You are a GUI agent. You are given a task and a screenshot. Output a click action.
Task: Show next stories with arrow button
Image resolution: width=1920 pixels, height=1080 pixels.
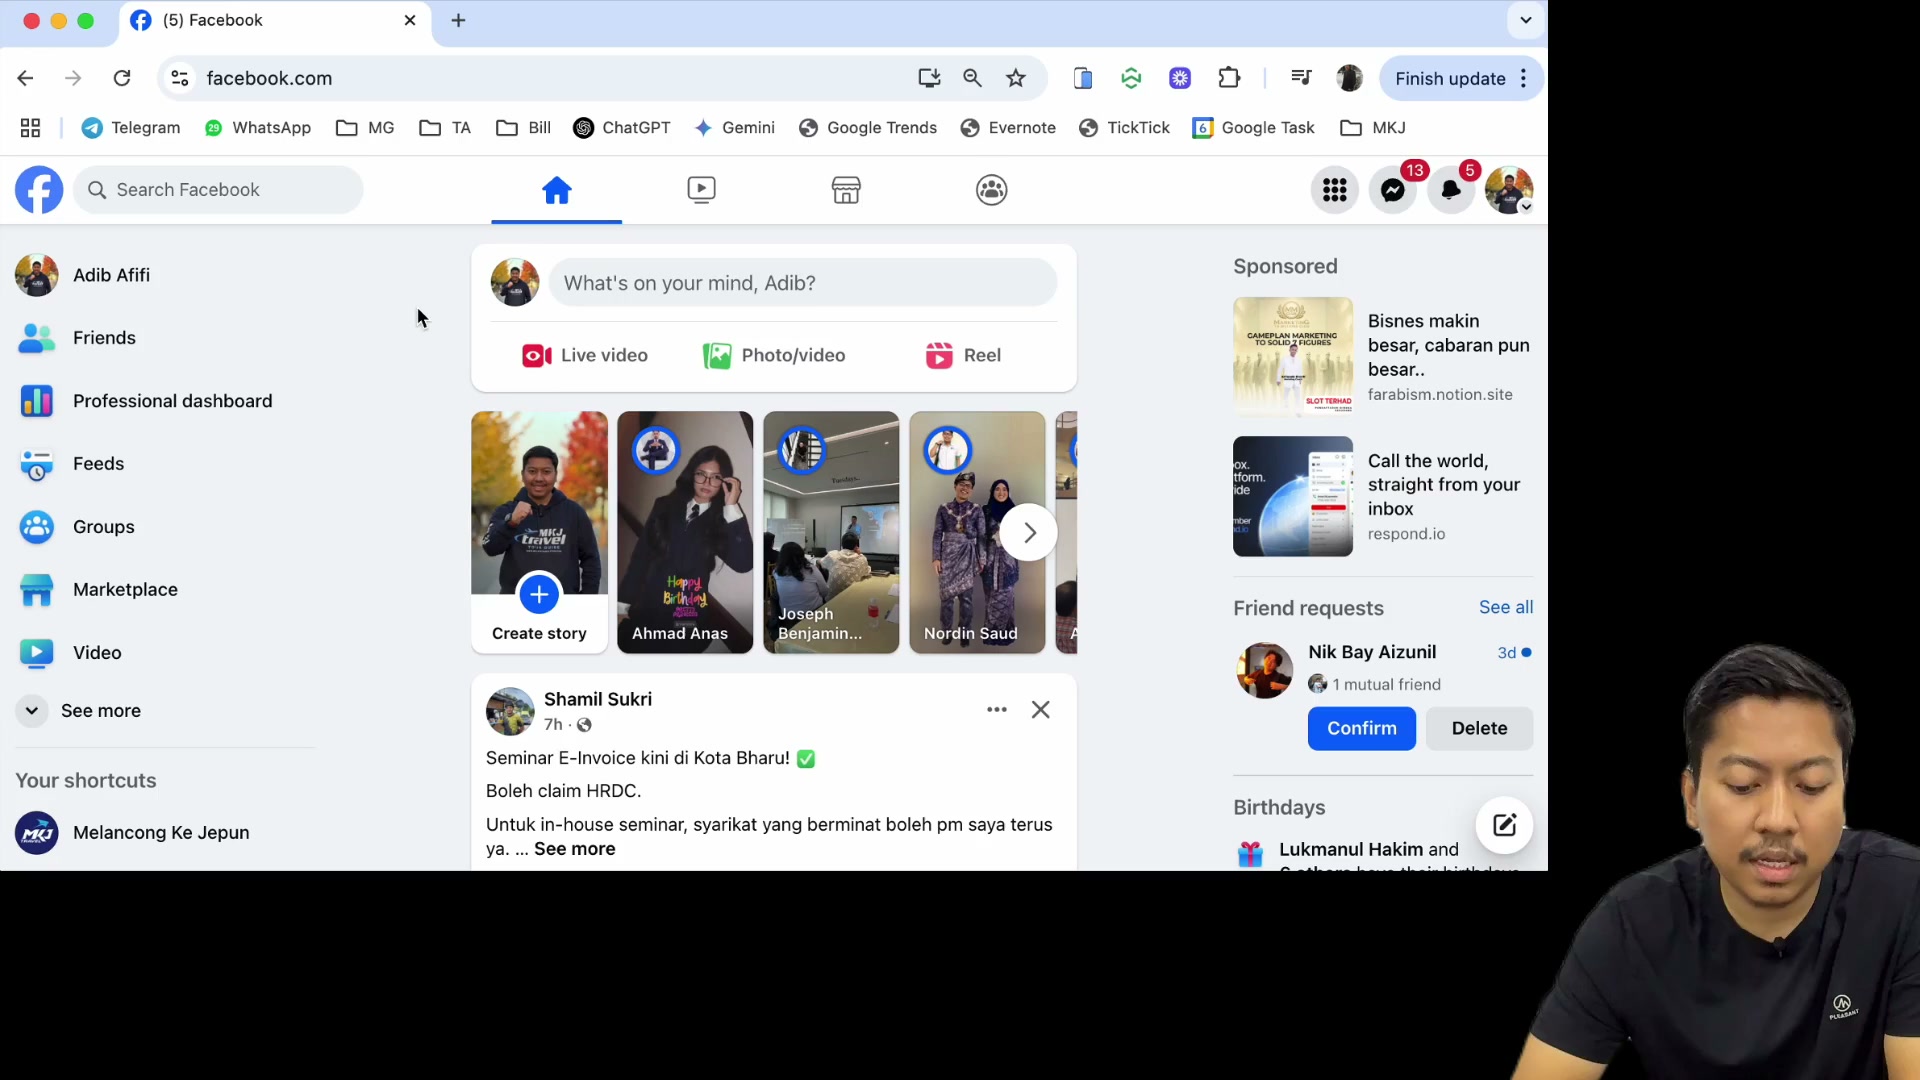tap(1029, 533)
